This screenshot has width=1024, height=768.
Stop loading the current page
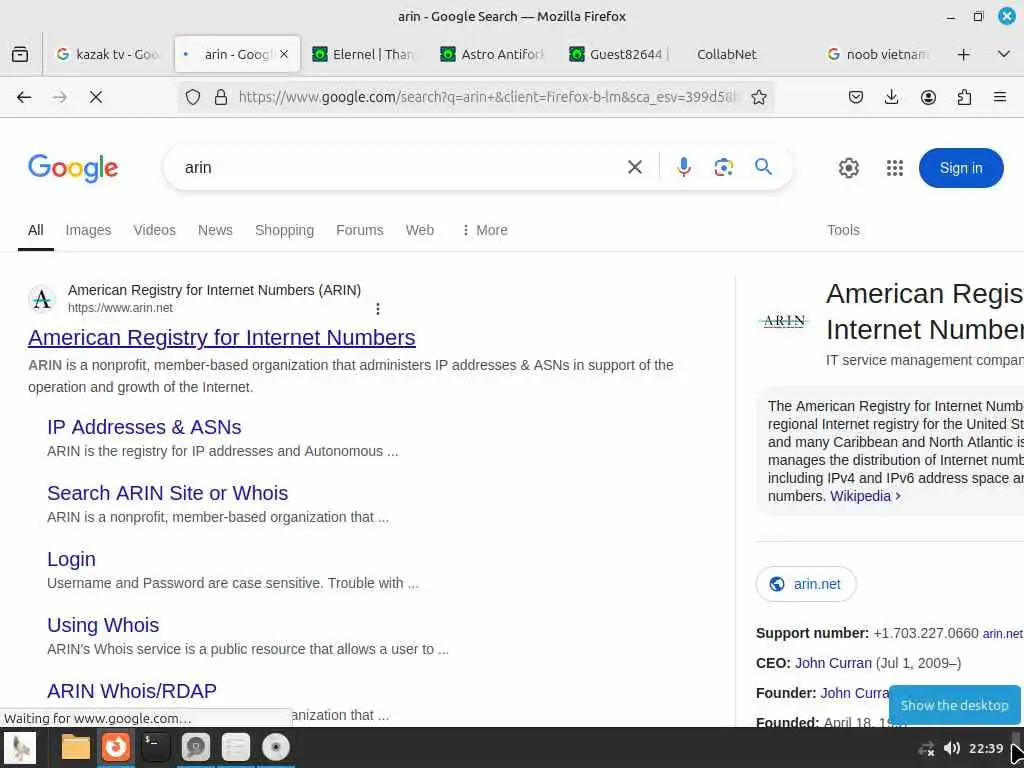pyautogui.click(x=95, y=97)
